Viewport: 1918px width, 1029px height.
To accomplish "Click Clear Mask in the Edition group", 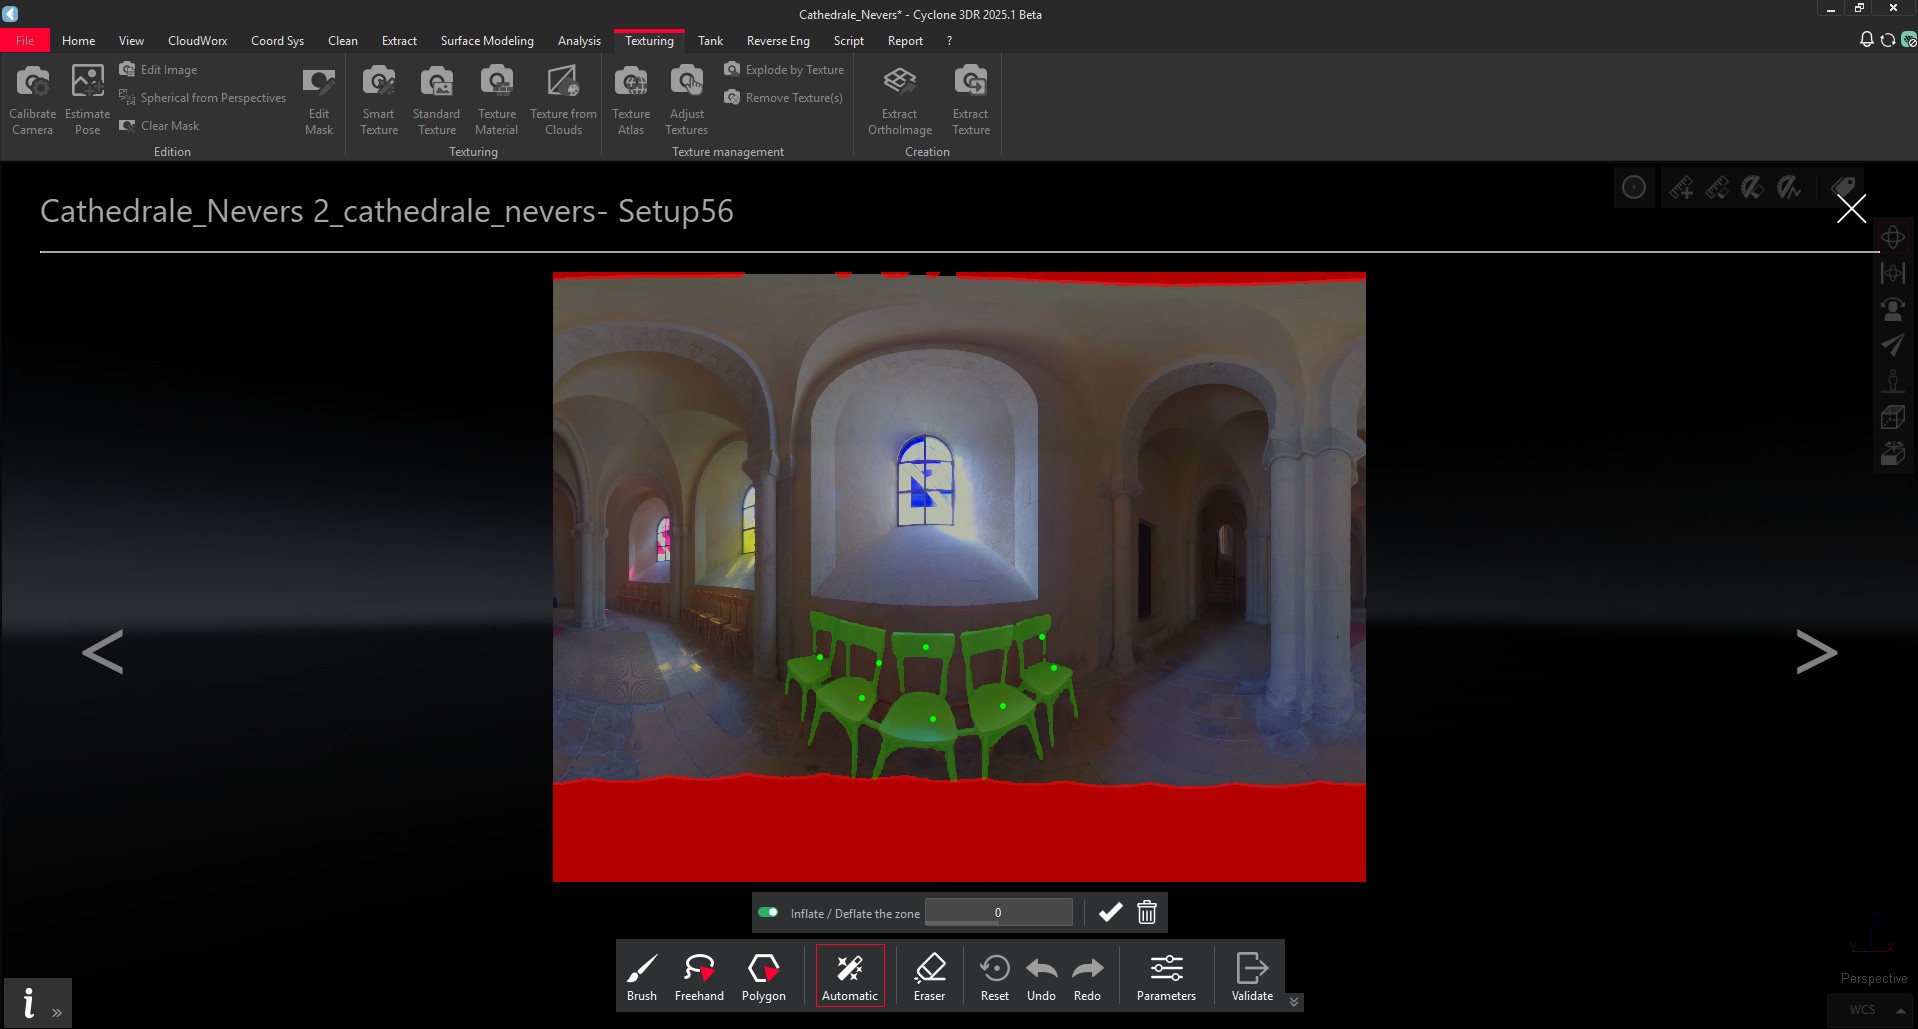I will 159,125.
